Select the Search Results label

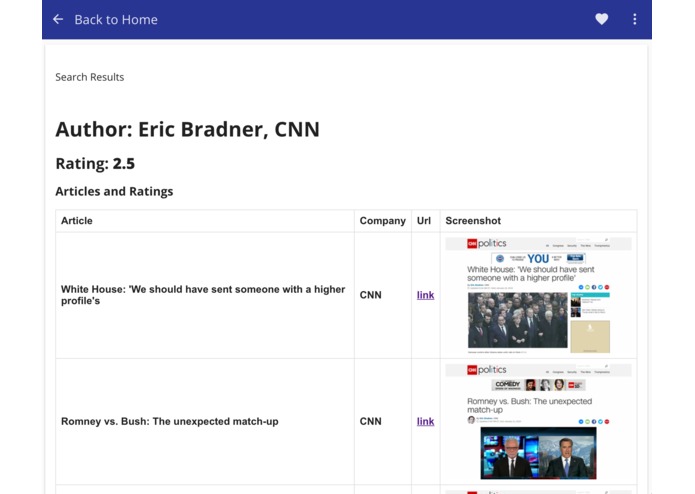point(90,77)
